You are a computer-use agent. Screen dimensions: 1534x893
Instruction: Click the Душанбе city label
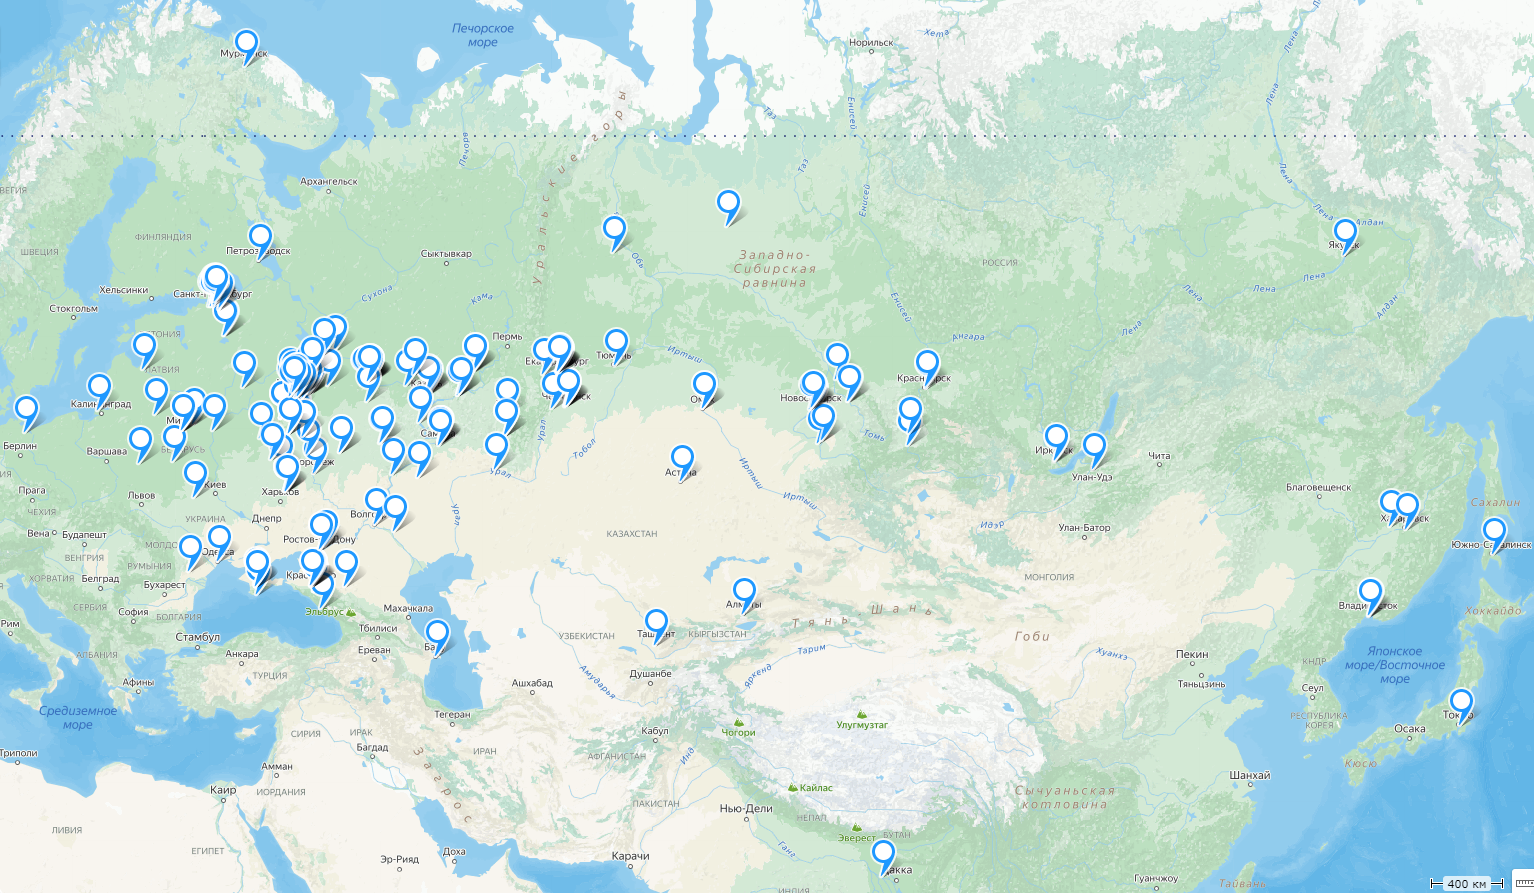(x=650, y=675)
